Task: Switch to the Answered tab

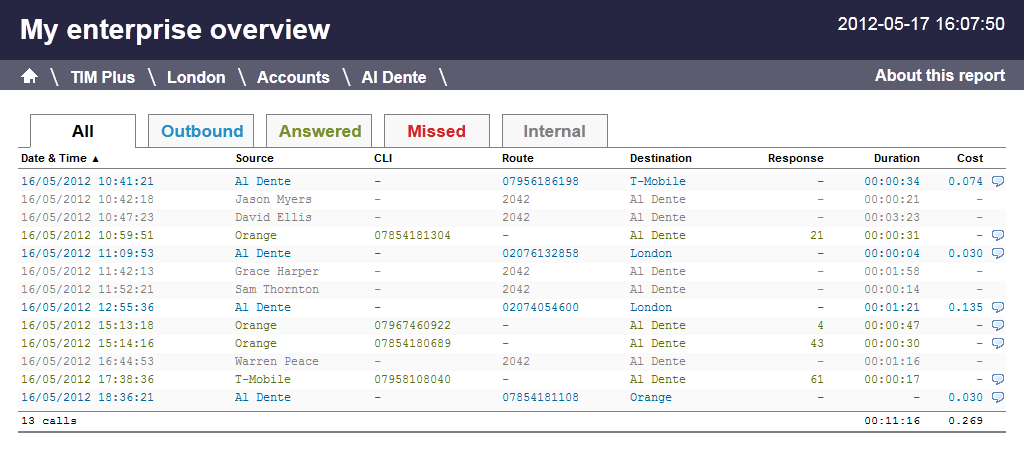Action: (320, 131)
